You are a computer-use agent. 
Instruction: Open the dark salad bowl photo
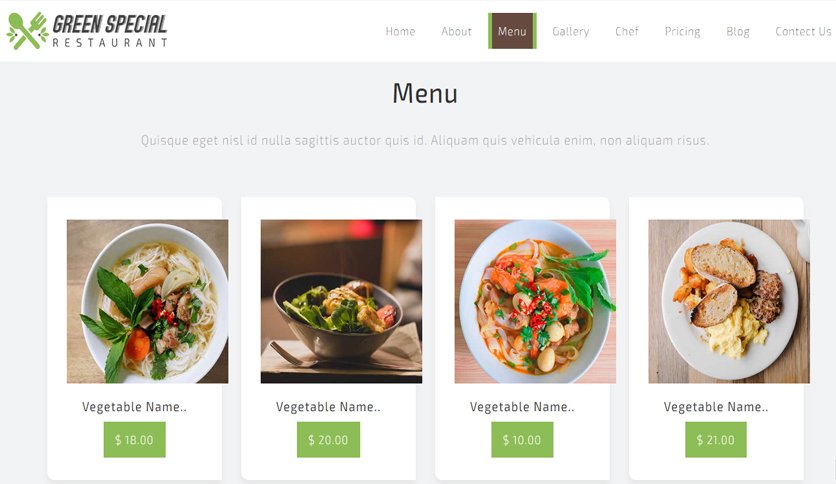[x=341, y=301]
